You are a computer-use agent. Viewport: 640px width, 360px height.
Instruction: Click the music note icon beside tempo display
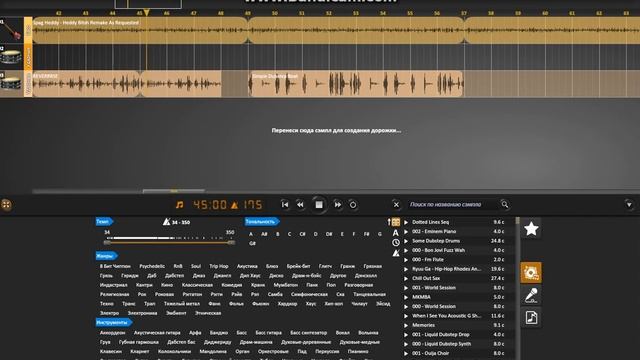(x=180, y=204)
